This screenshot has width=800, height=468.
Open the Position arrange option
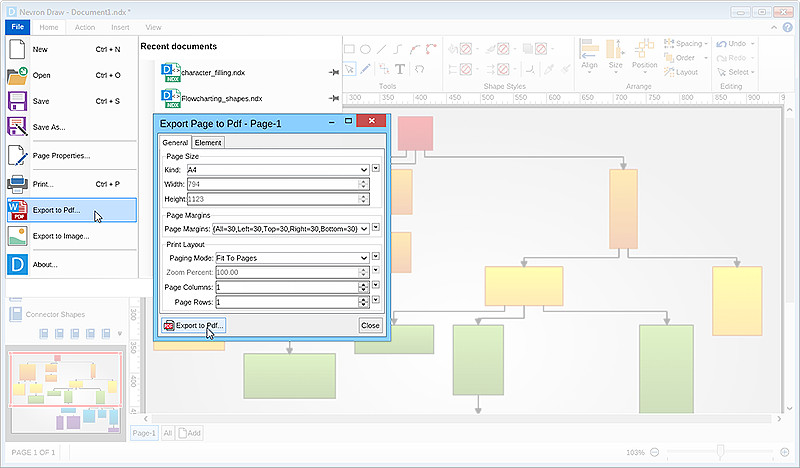pos(644,56)
